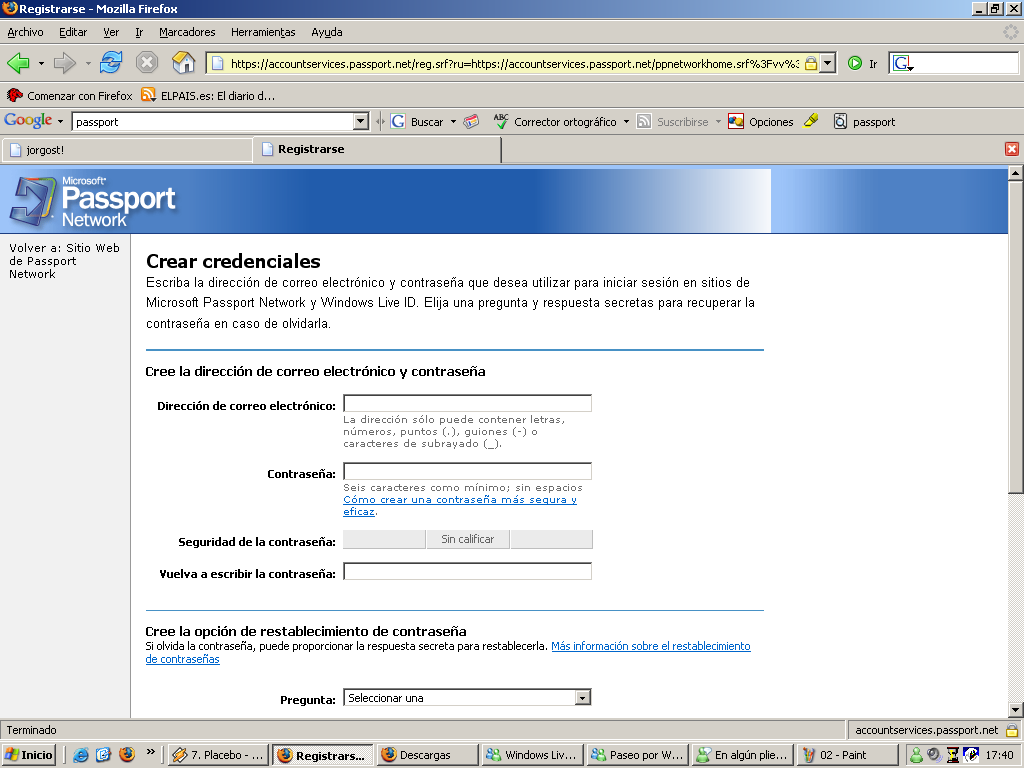Click the Outlook Express quick launch icon
Viewport: 1024px width, 768px height.
tap(103, 755)
